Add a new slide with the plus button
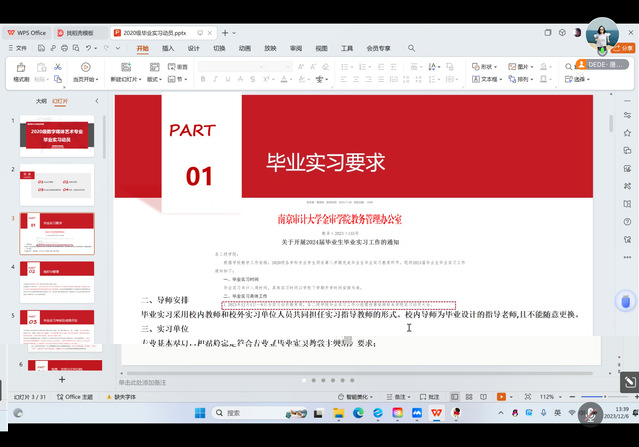The height and width of the screenshot is (447, 639). (x=62, y=380)
